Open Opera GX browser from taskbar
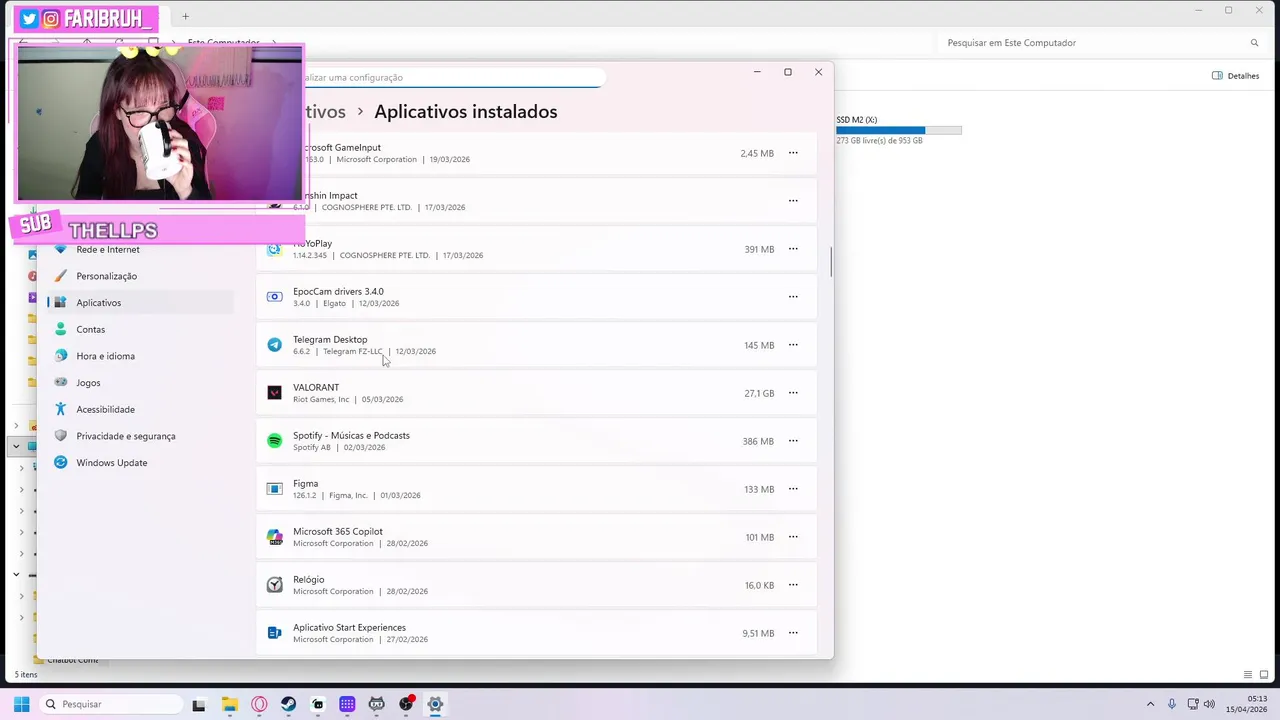The width and height of the screenshot is (1280, 720). [x=259, y=704]
